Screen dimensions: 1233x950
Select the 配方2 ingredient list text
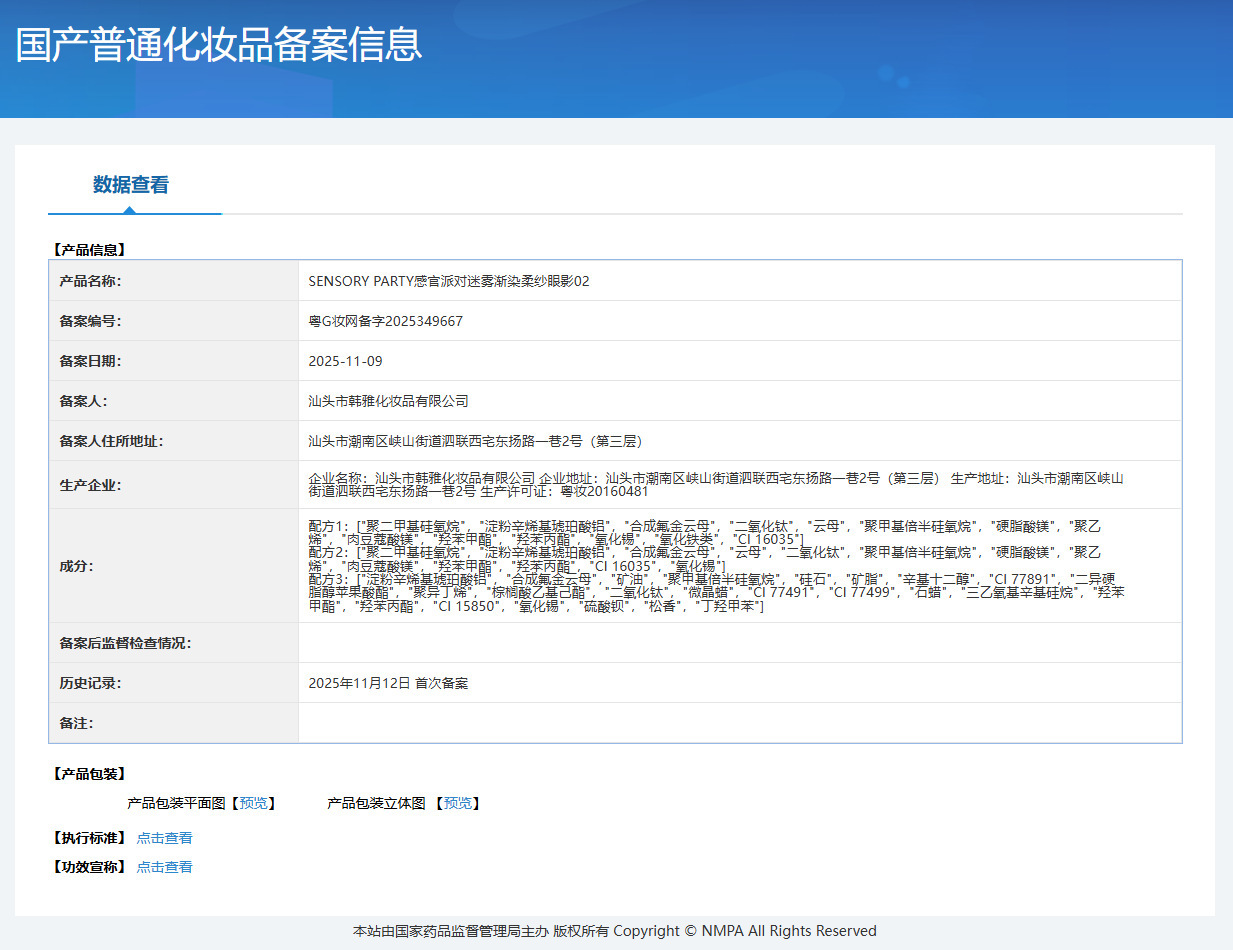(x=705, y=558)
